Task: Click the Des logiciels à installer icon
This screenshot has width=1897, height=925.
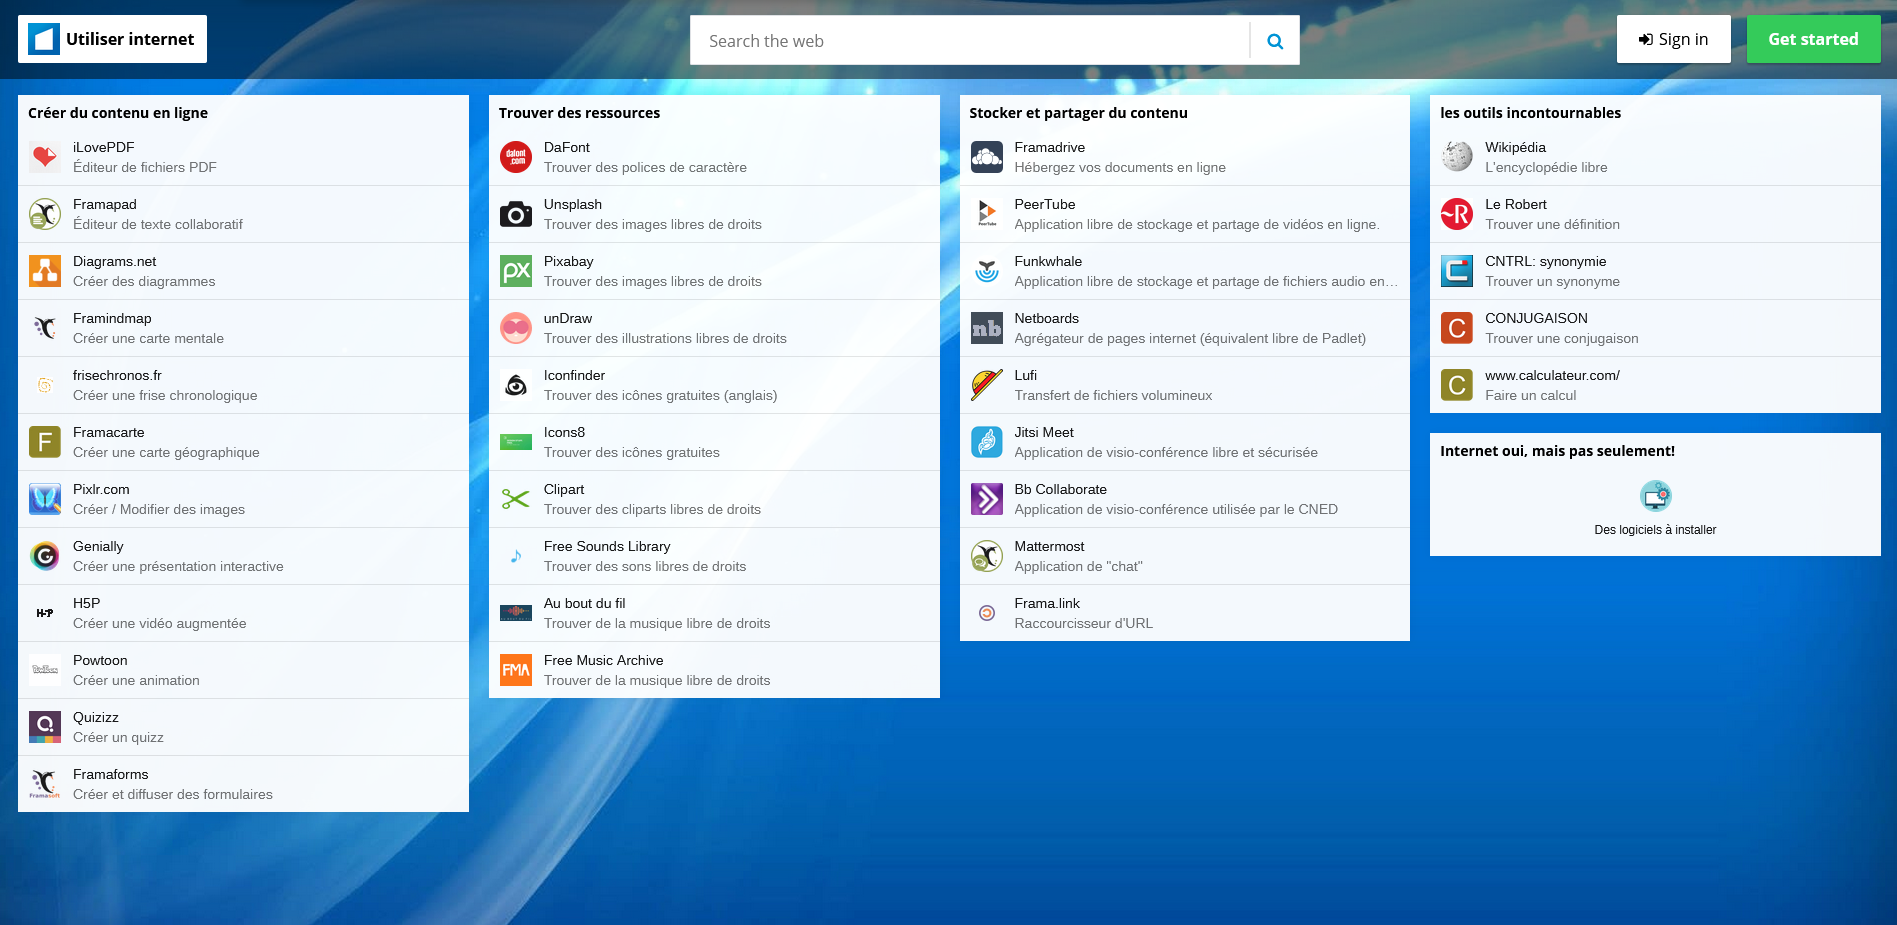Action: [1656, 496]
